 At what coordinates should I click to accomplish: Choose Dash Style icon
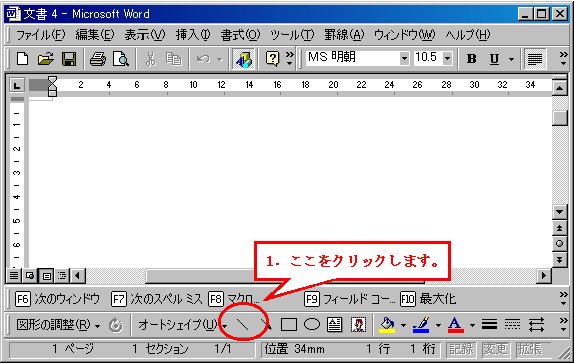512,324
